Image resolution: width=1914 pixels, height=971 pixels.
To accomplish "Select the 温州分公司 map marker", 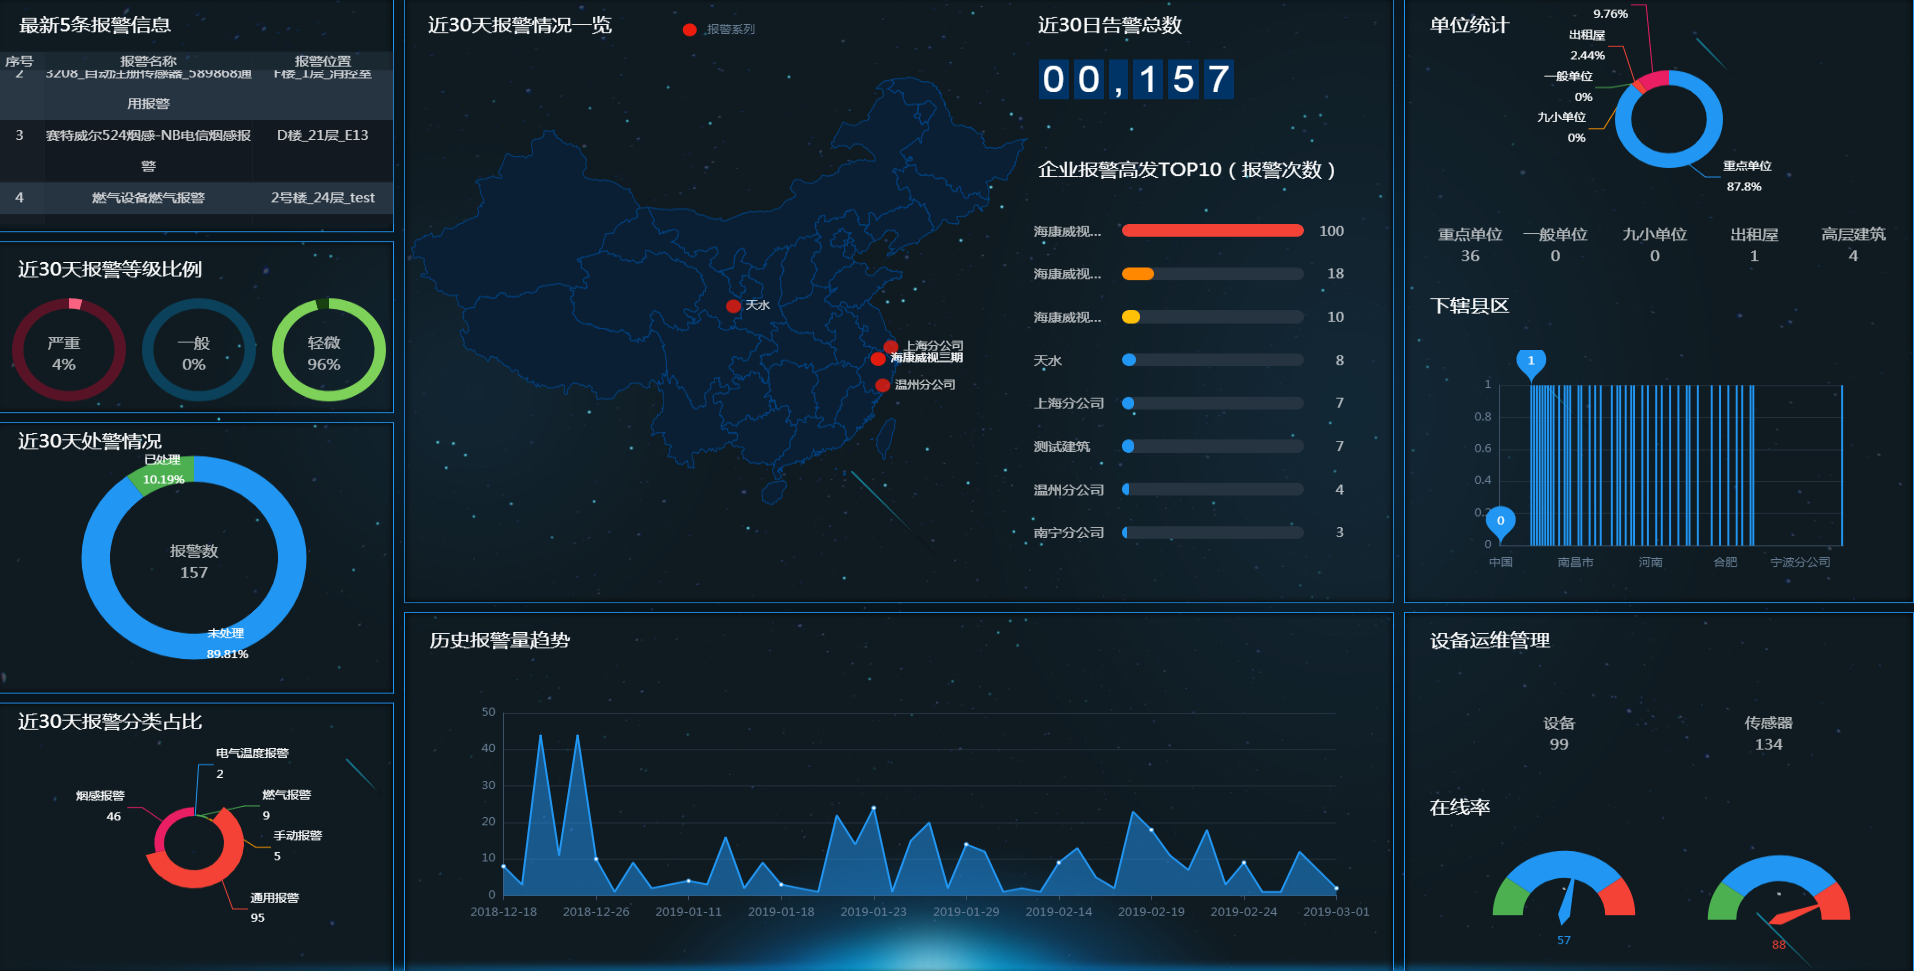I will coord(882,385).
